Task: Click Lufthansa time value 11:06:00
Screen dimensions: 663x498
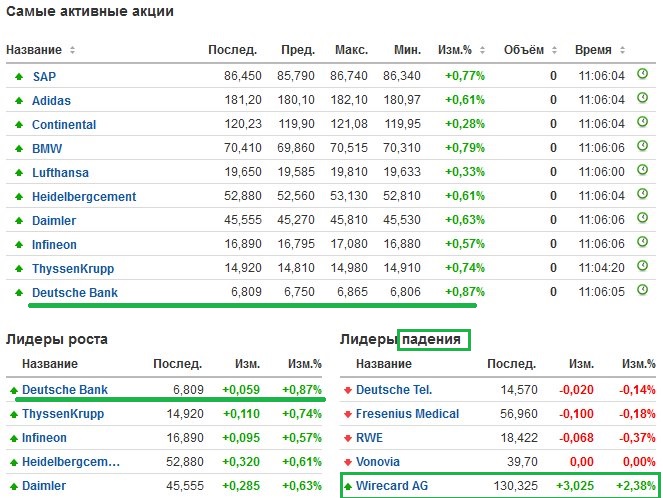Action: click(x=601, y=172)
